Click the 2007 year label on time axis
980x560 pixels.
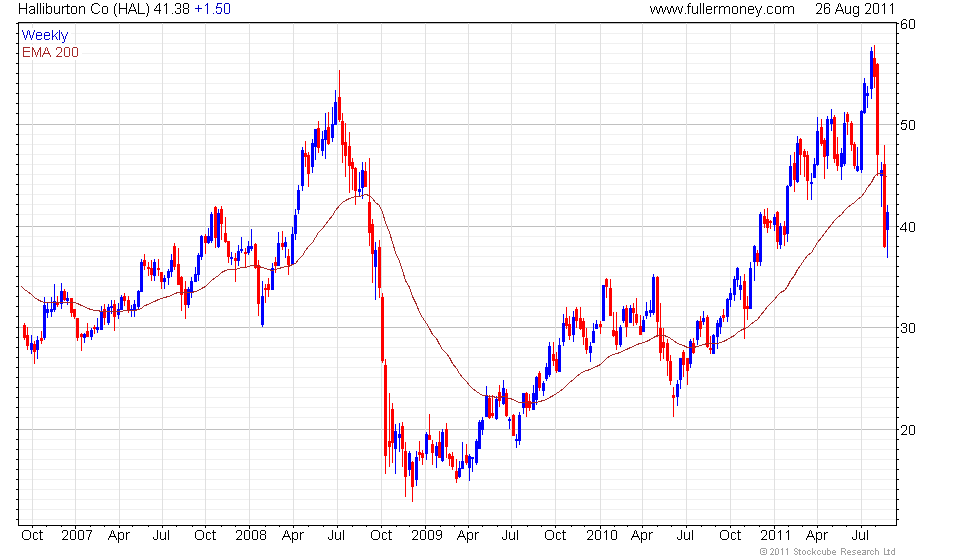point(77,536)
